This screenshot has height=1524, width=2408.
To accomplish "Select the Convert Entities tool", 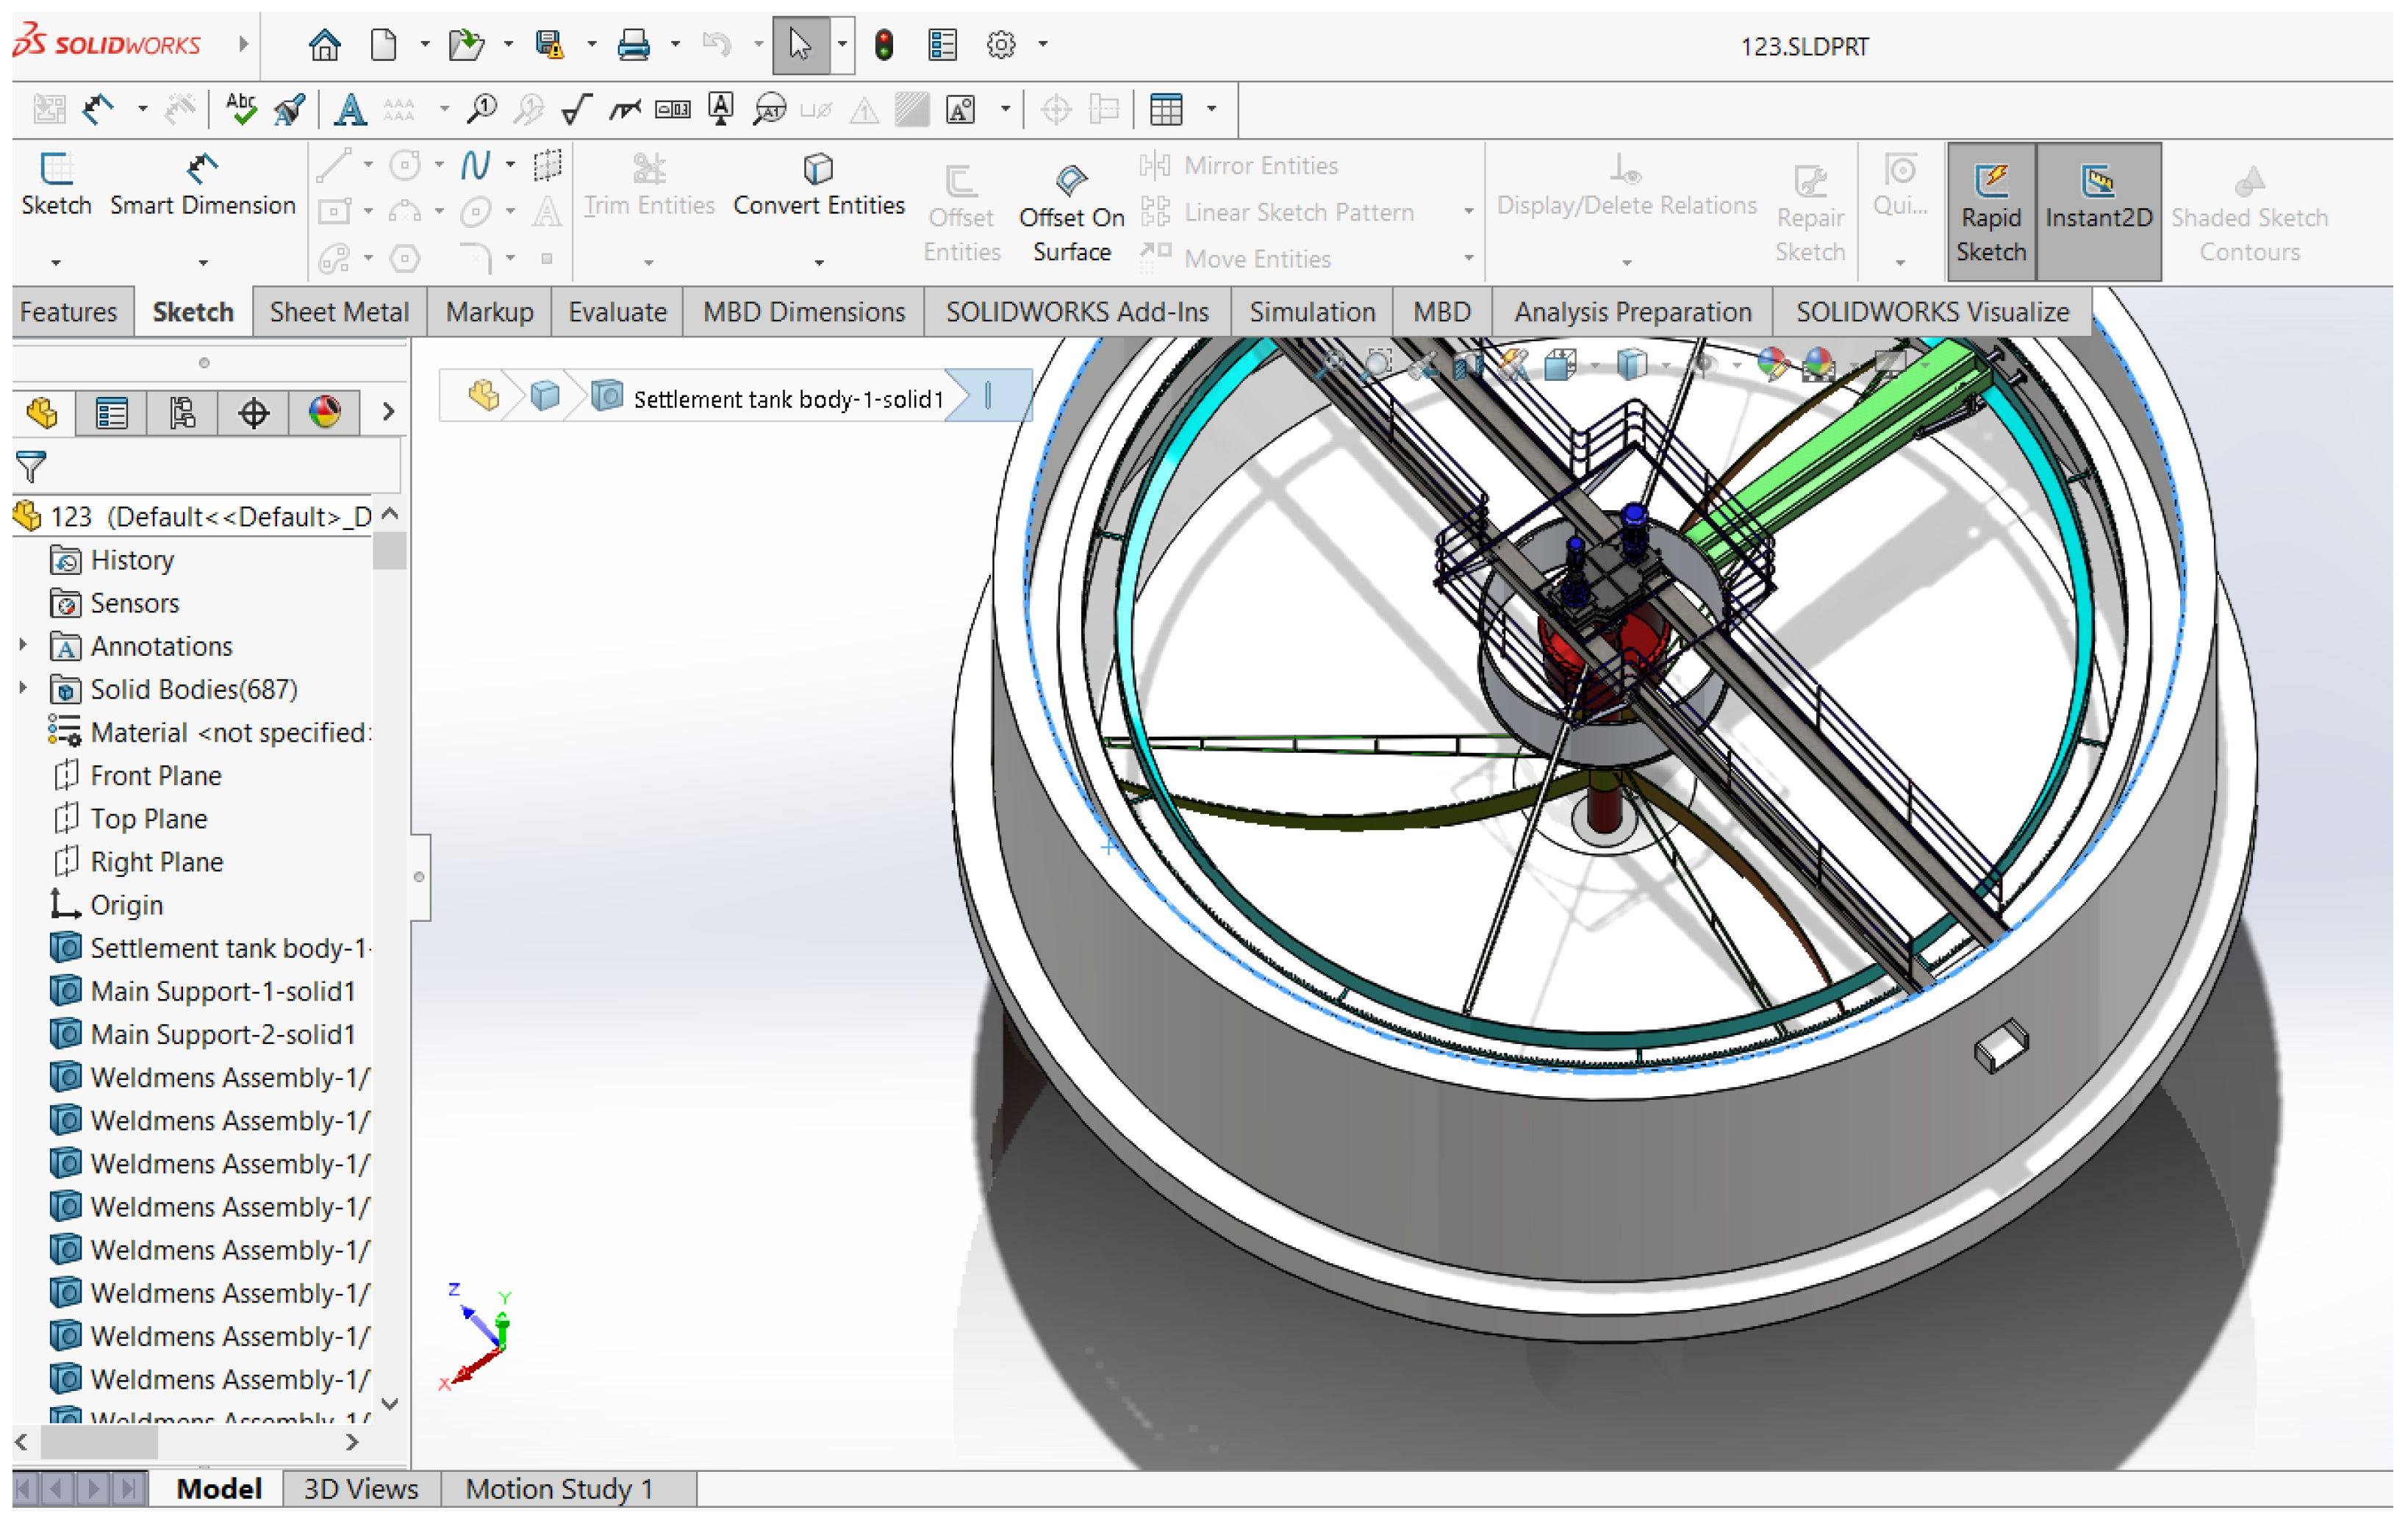I will [x=818, y=185].
